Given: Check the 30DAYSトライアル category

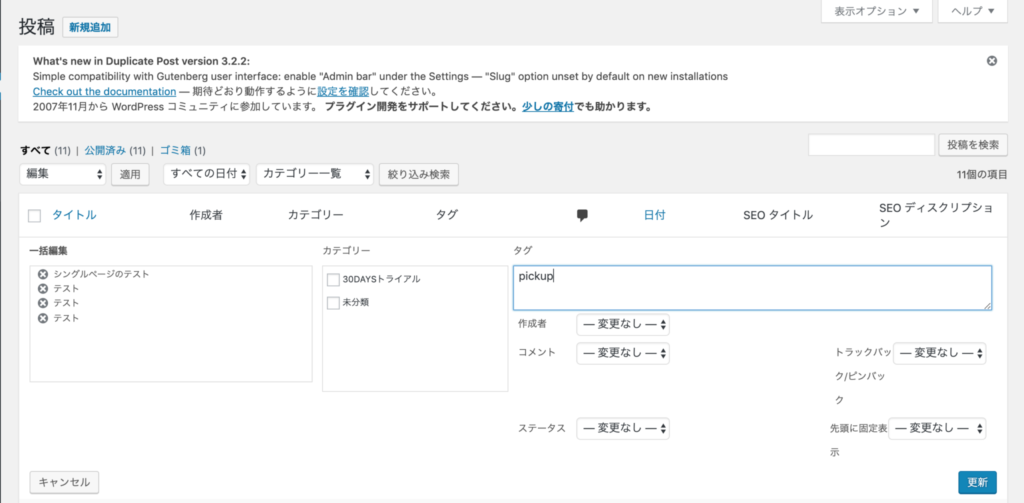Looking at the screenshot, I should 334,279.
